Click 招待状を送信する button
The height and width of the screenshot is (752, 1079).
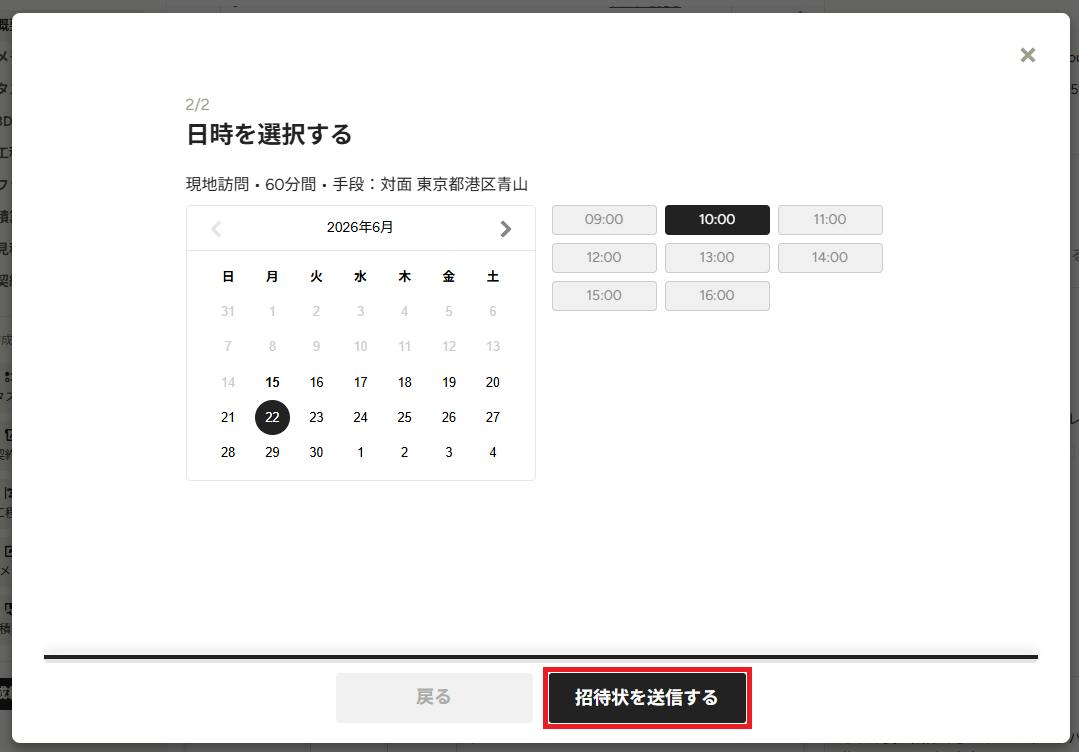point(647,698)
